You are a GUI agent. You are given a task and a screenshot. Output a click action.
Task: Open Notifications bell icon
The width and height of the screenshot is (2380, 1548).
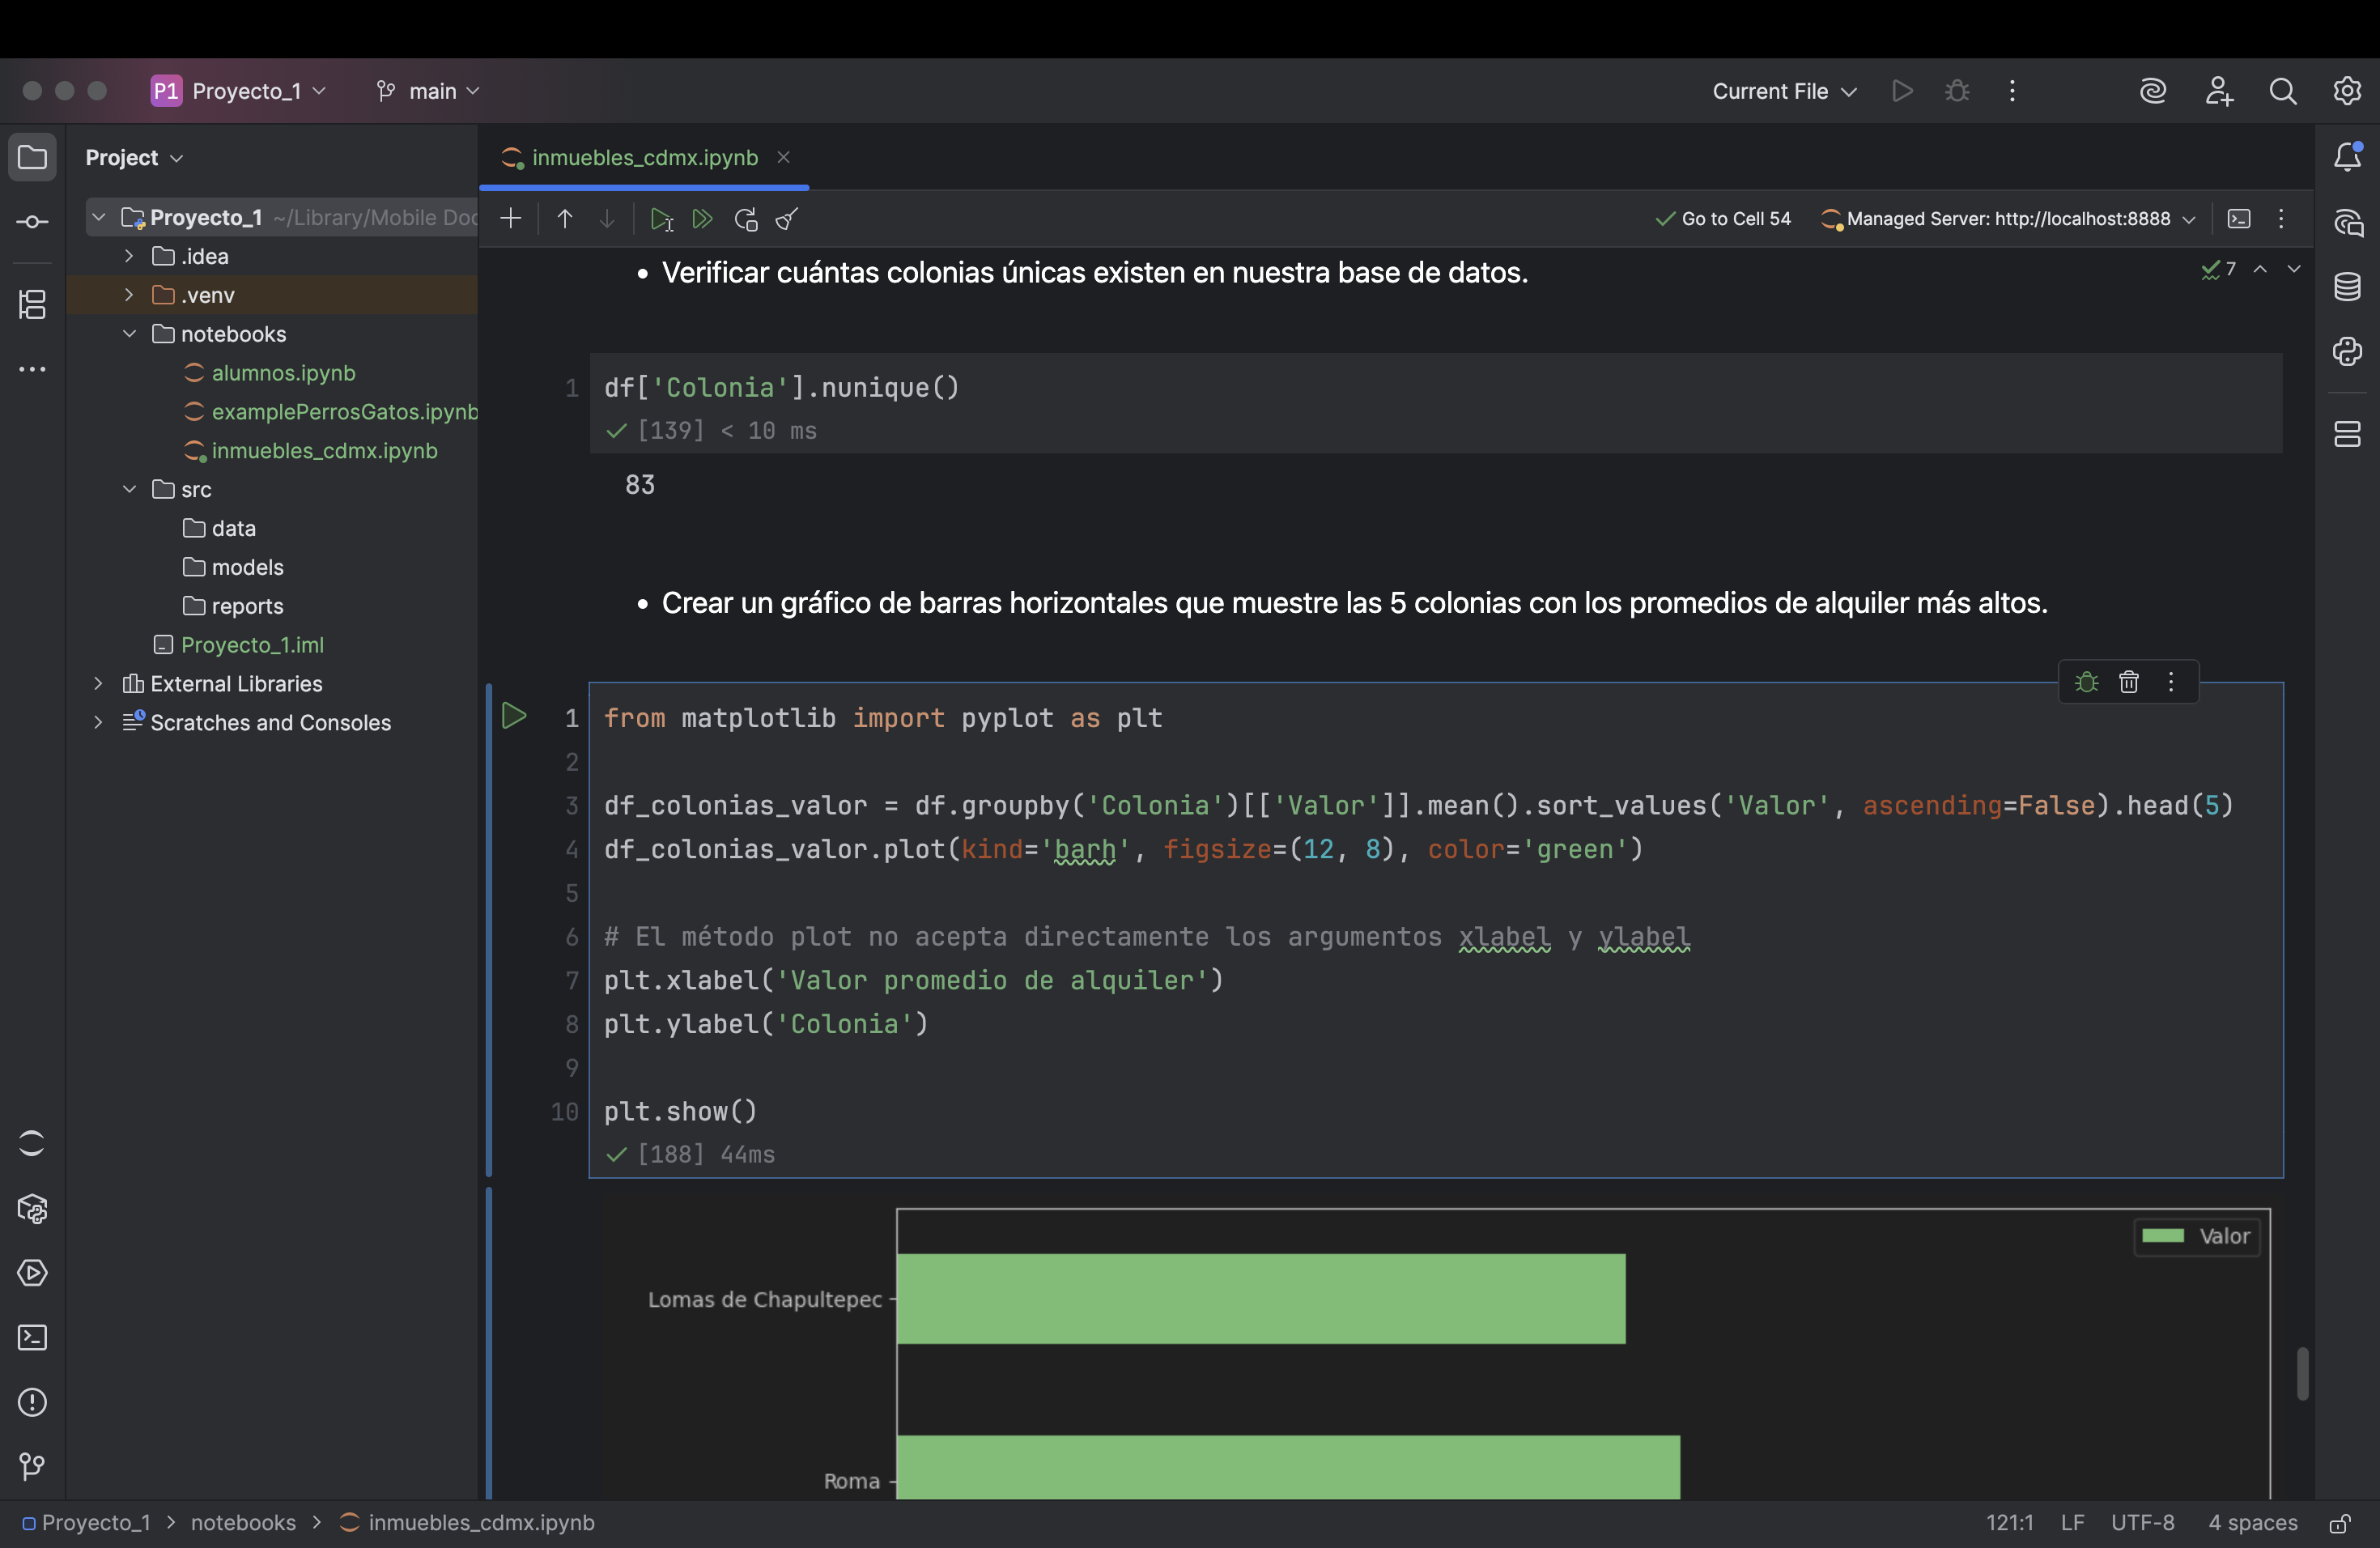[2347, 157]
